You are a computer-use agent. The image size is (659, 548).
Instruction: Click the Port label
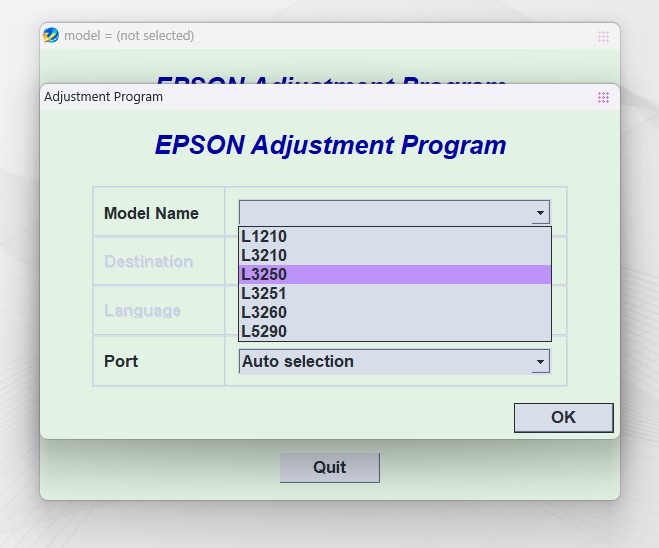pyautogui.click(x=121, y=361)
